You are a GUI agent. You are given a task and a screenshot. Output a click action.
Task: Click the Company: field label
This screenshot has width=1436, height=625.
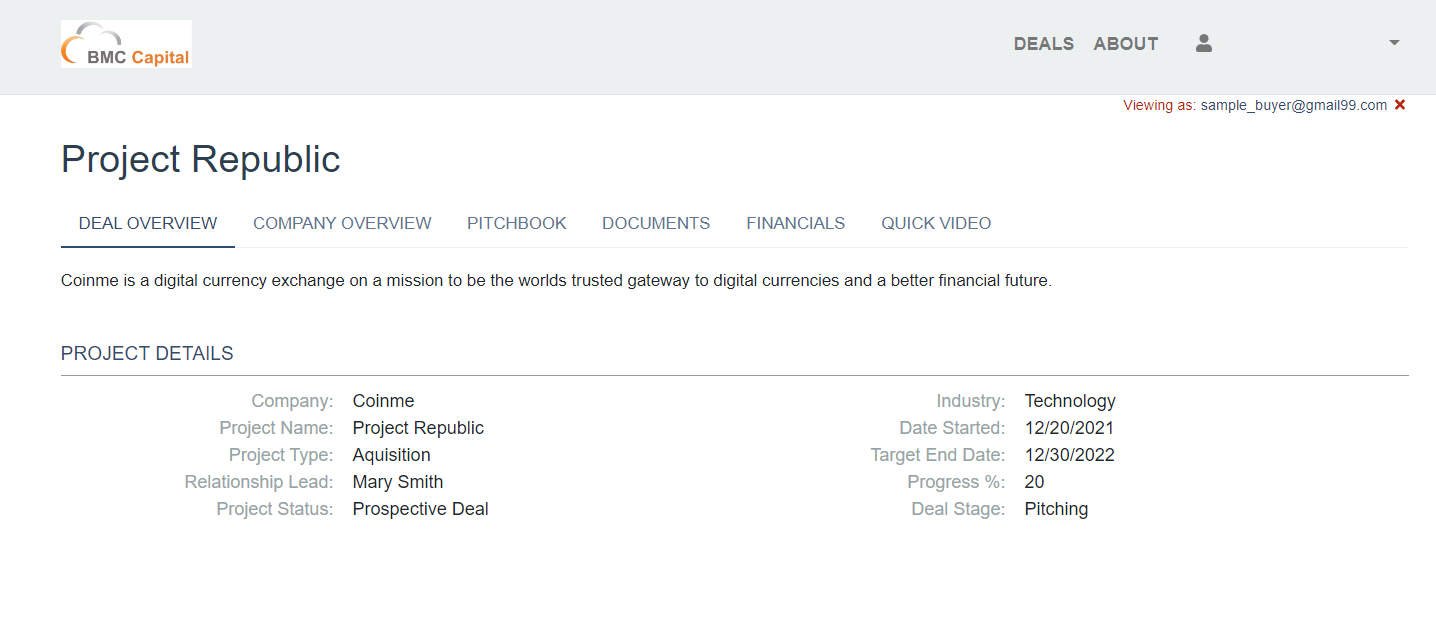coord(292,401)
